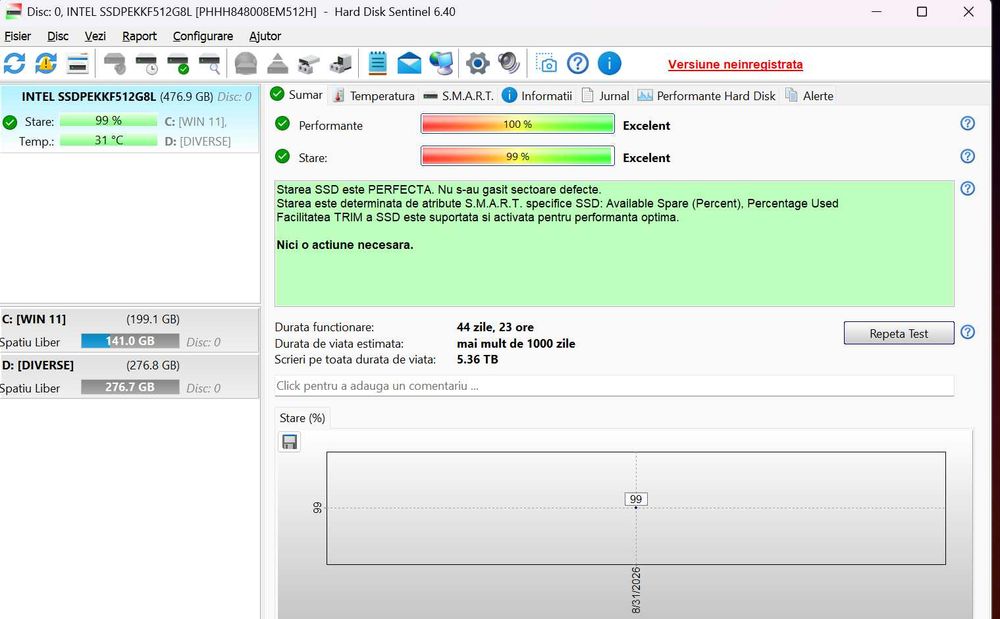This screenshot has width=1000, height=619.
Task: Click the C: free space 141.0 GB bar
Action: [130, 341]
